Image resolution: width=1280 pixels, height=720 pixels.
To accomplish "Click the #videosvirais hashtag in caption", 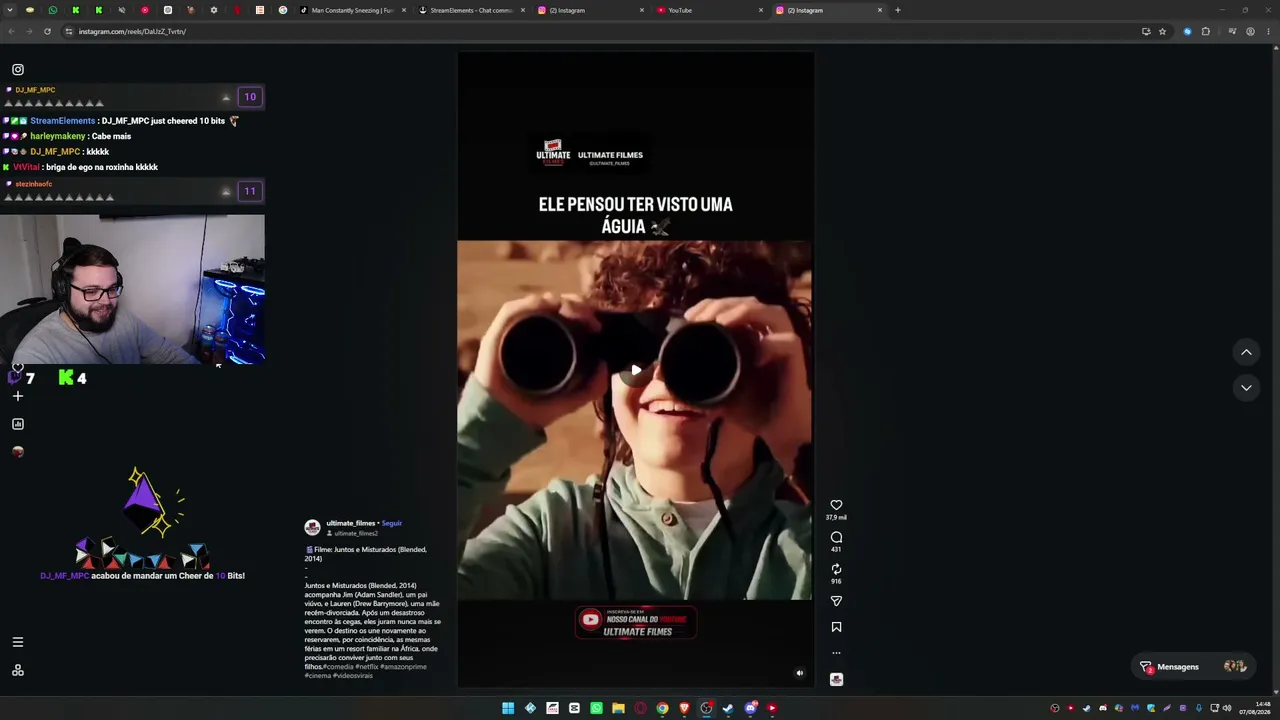I will pos(353,676).
